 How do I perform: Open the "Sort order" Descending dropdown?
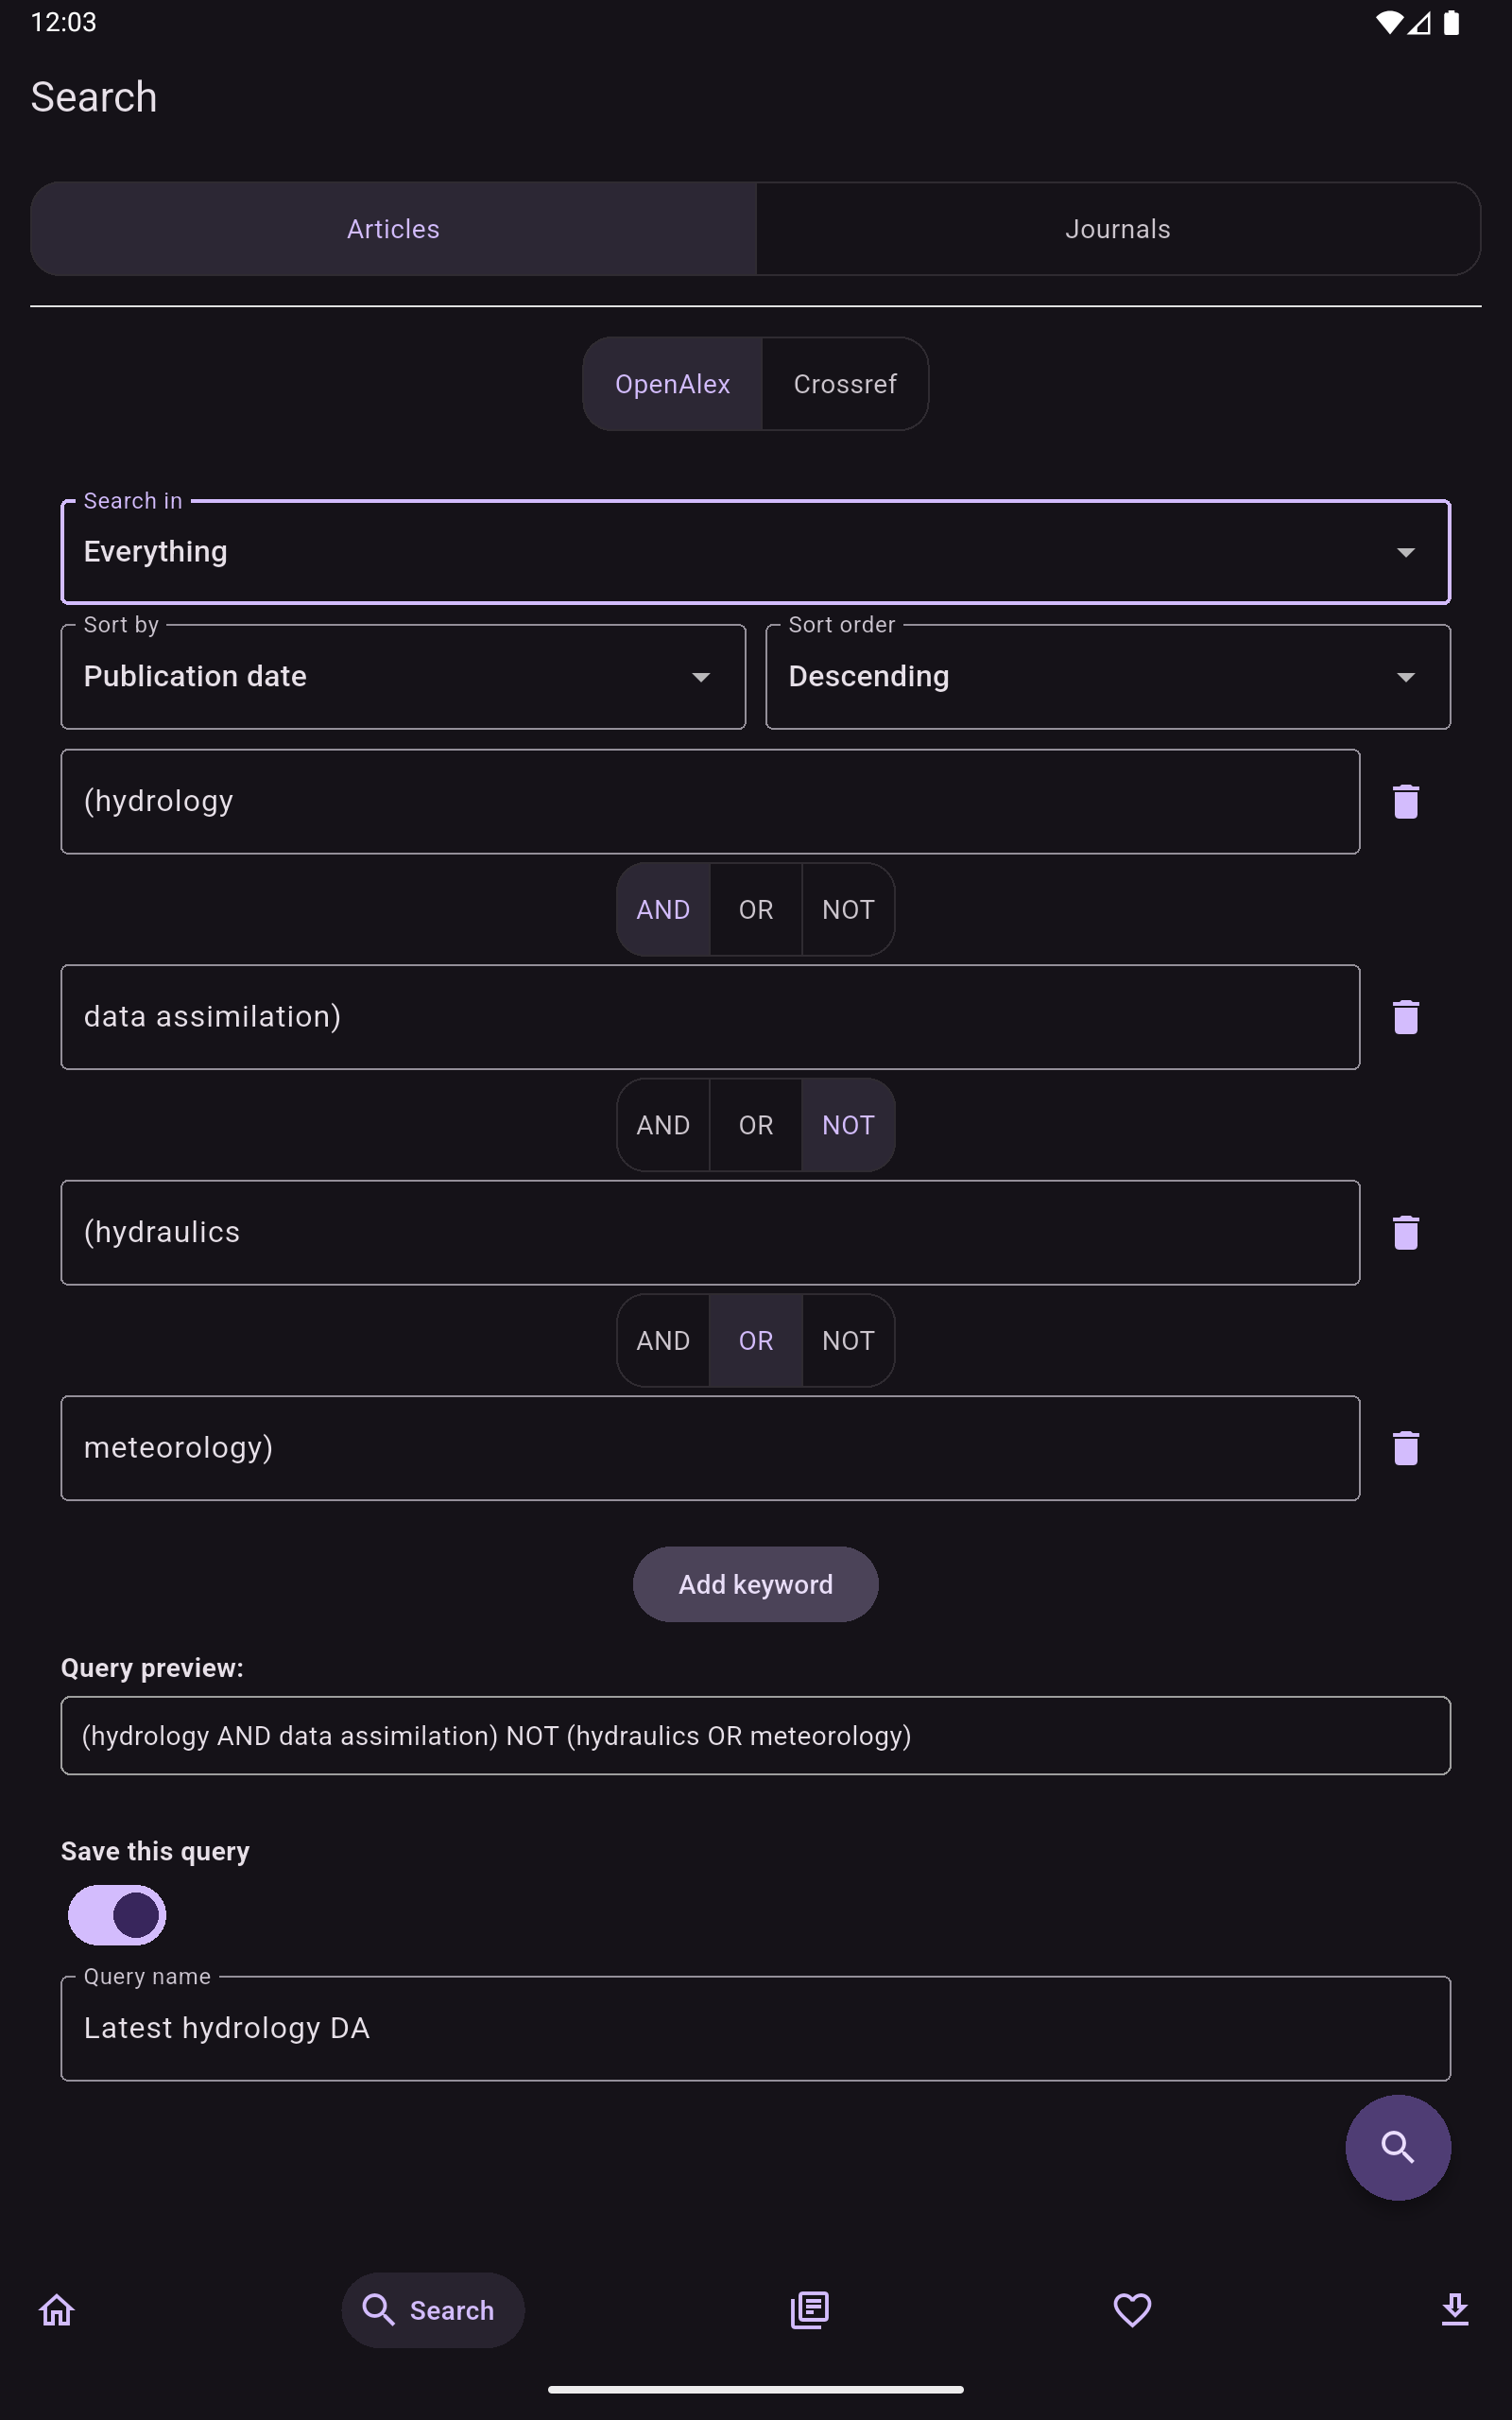(x=1107, y=677)
